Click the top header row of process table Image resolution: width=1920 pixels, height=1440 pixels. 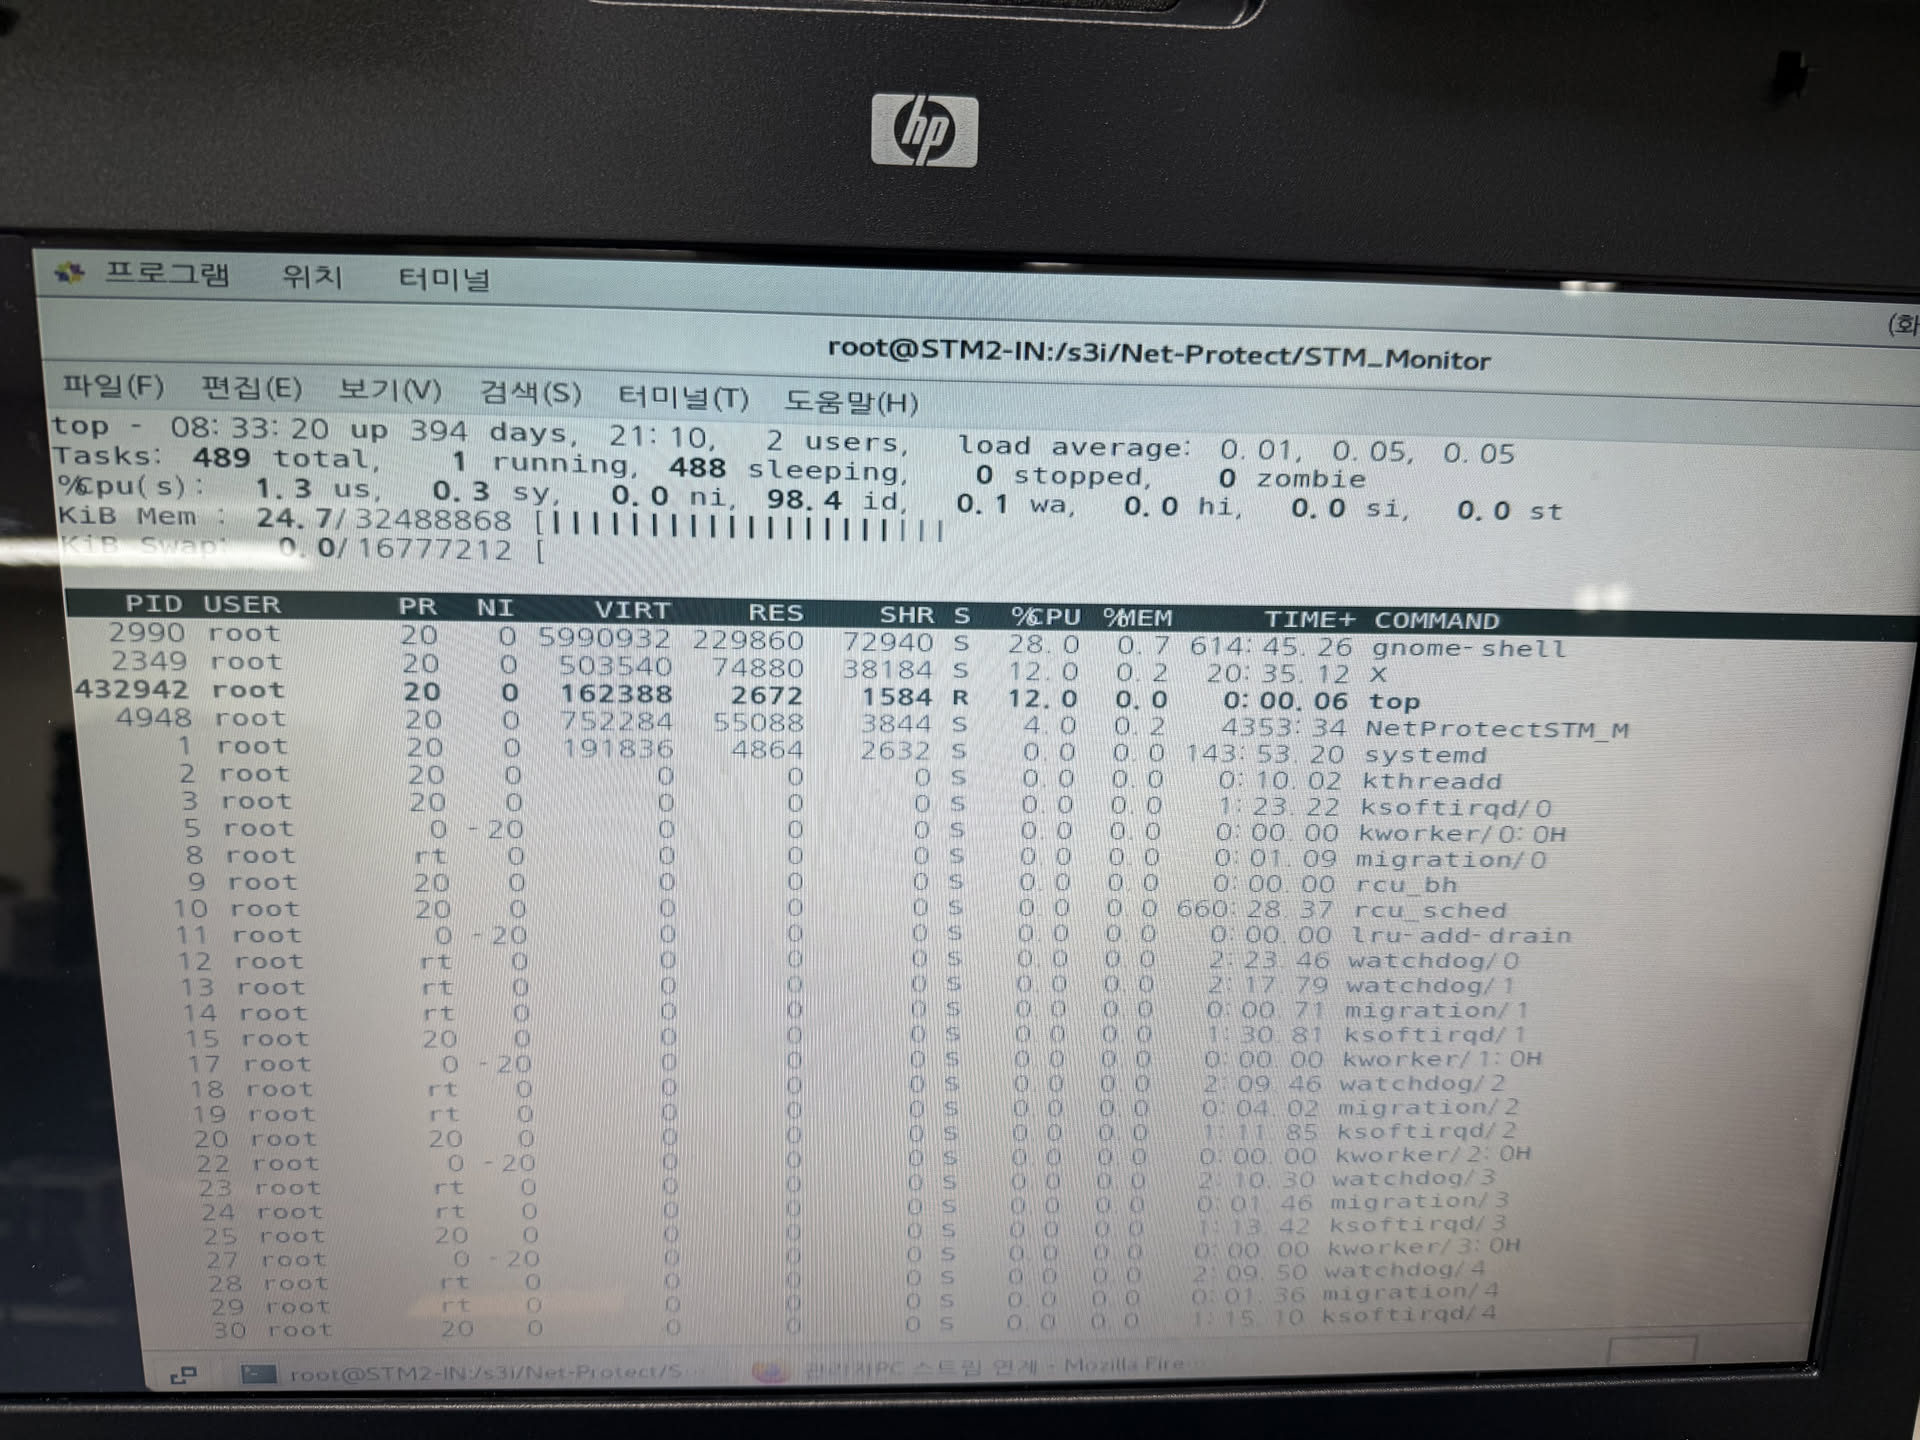pos(900,612)
